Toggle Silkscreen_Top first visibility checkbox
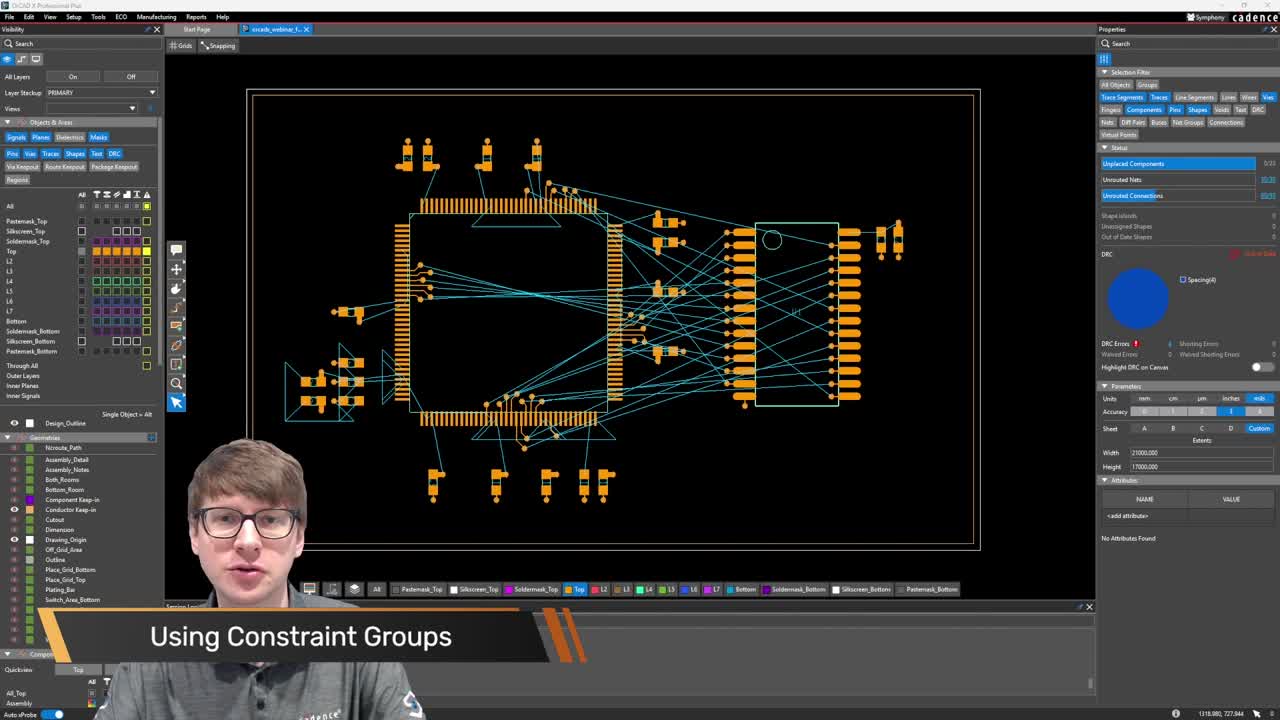Image resolution: width=1280 pixels, height=720 pixels. point(82,231)
